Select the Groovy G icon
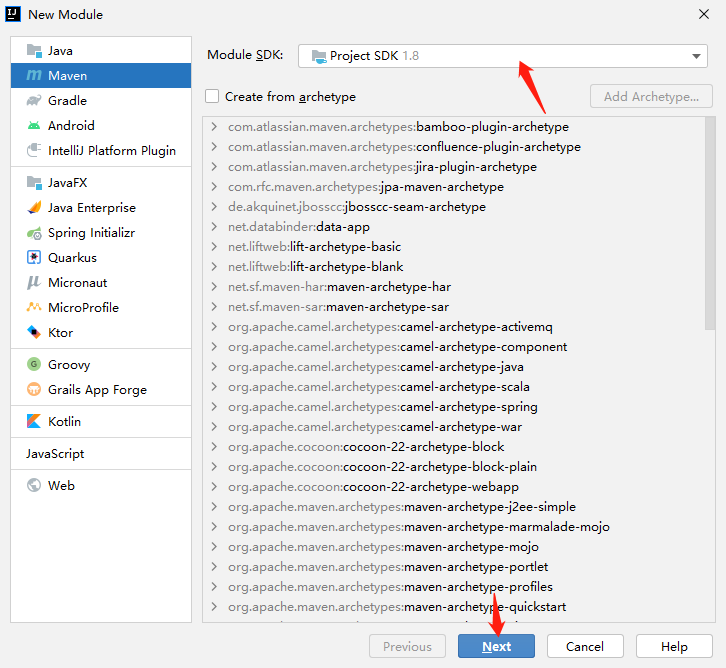The width and height of the screenshot is (726, 668). tap(34, 364)
